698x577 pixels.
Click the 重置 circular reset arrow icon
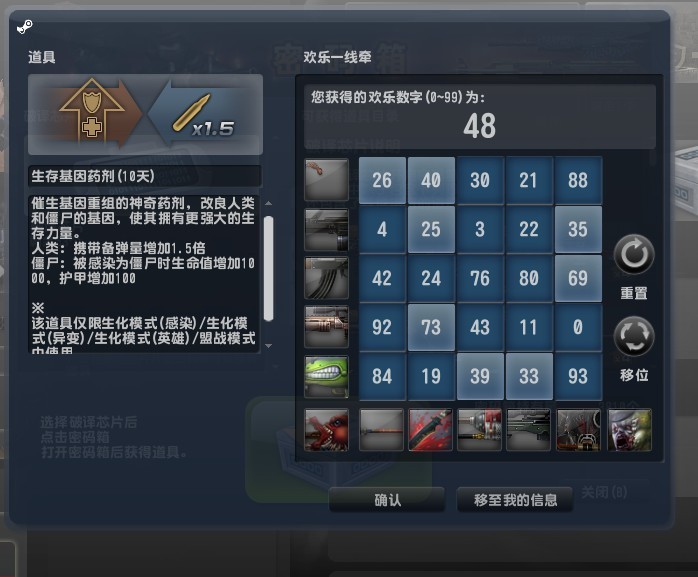[x=634, y=255]
